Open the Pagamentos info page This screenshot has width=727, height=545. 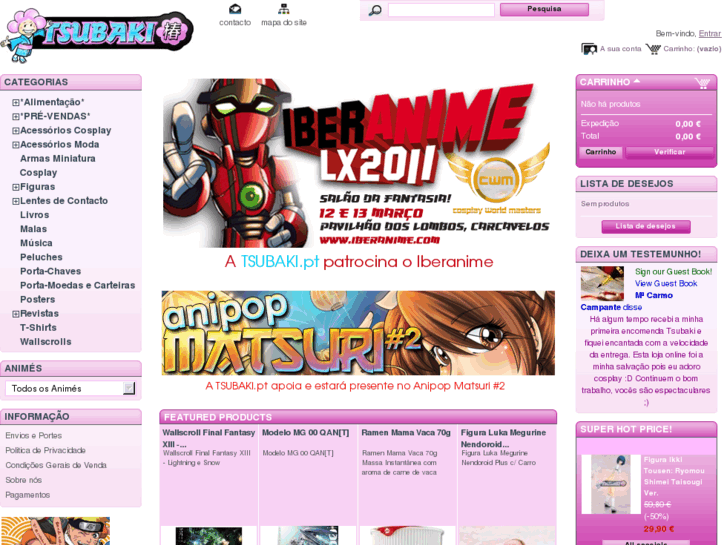[28, 495]
